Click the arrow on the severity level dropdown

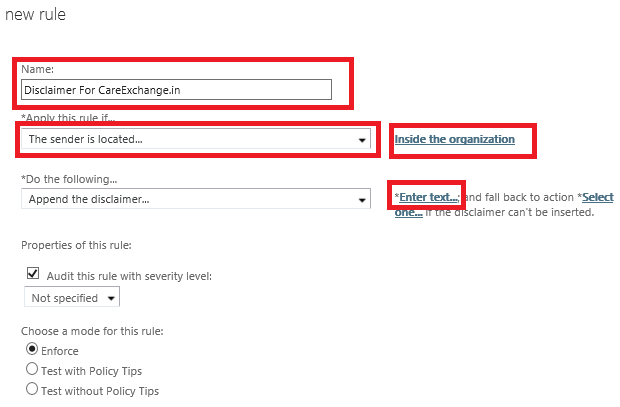[x=111, y=298]
